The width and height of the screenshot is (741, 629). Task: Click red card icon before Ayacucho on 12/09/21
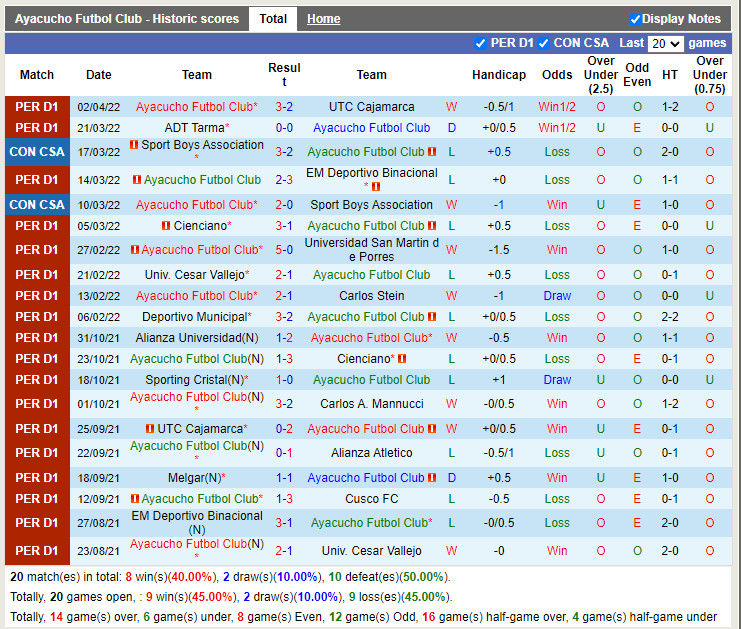coord(134,499)
